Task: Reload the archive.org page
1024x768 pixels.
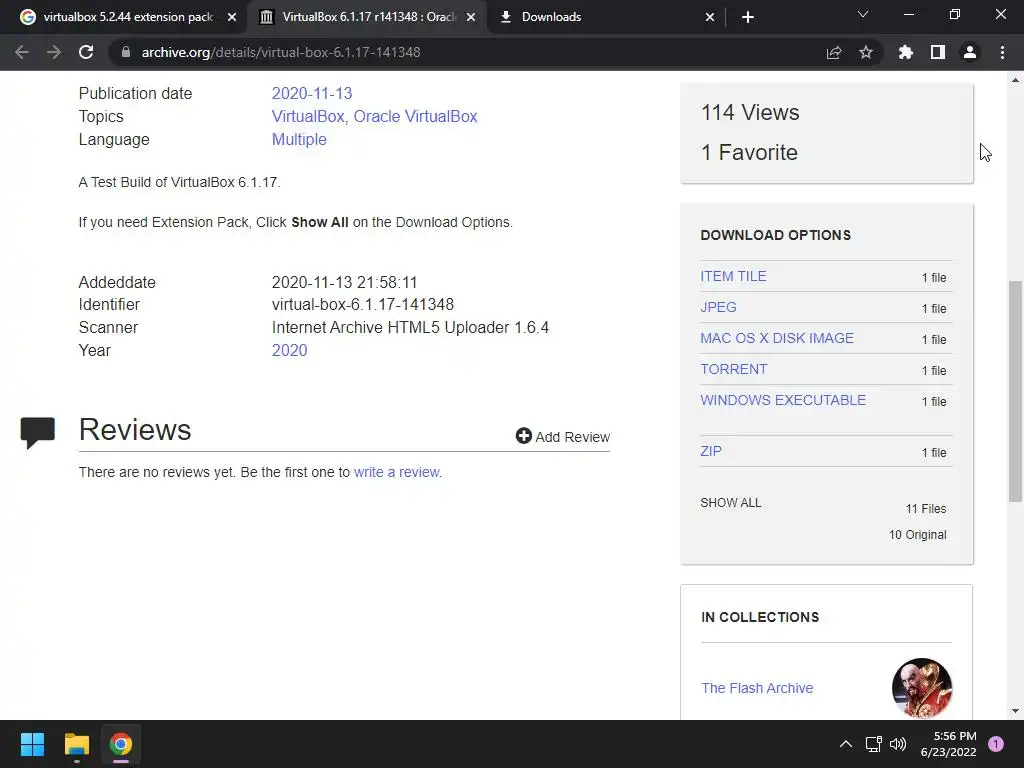Action: 86,52
